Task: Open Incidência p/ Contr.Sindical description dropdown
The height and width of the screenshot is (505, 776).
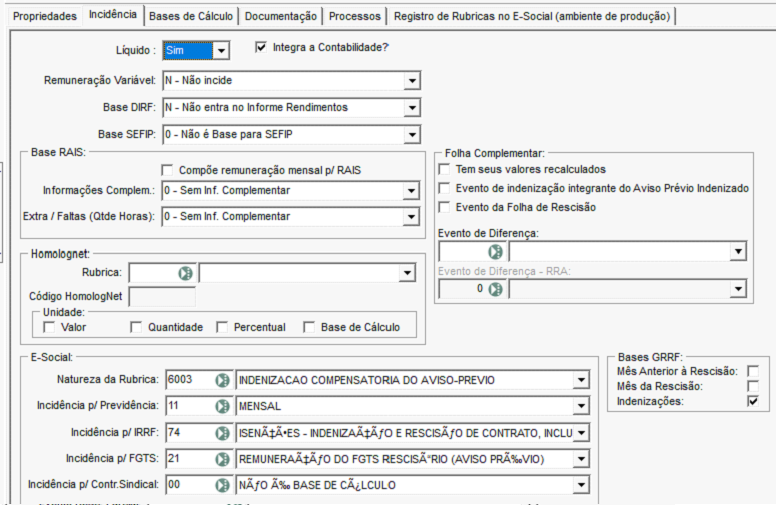Action: pos(582,485)
